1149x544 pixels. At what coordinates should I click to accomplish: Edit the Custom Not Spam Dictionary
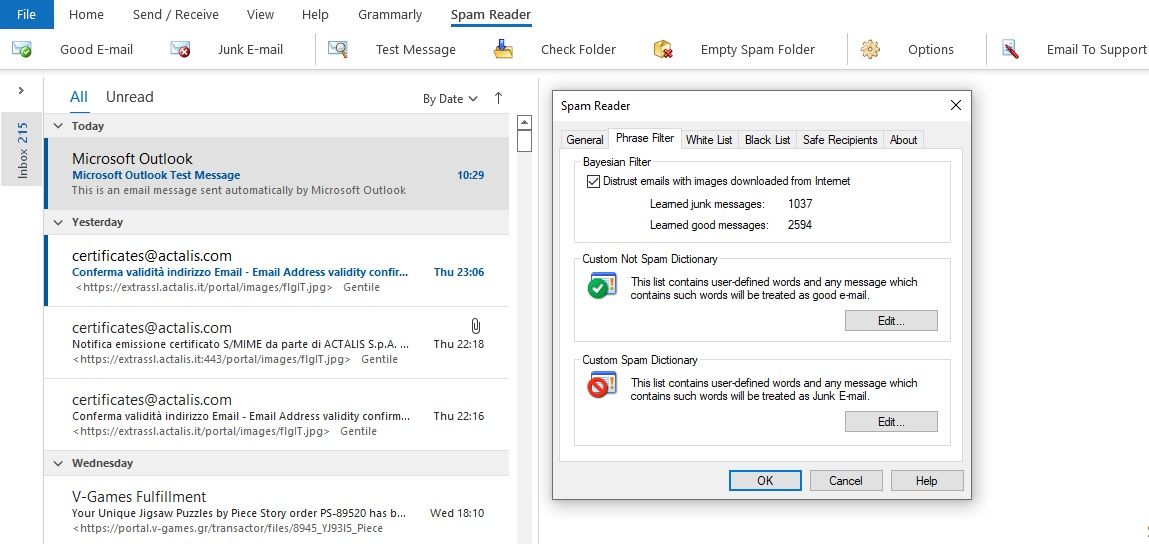pos(891,321)
